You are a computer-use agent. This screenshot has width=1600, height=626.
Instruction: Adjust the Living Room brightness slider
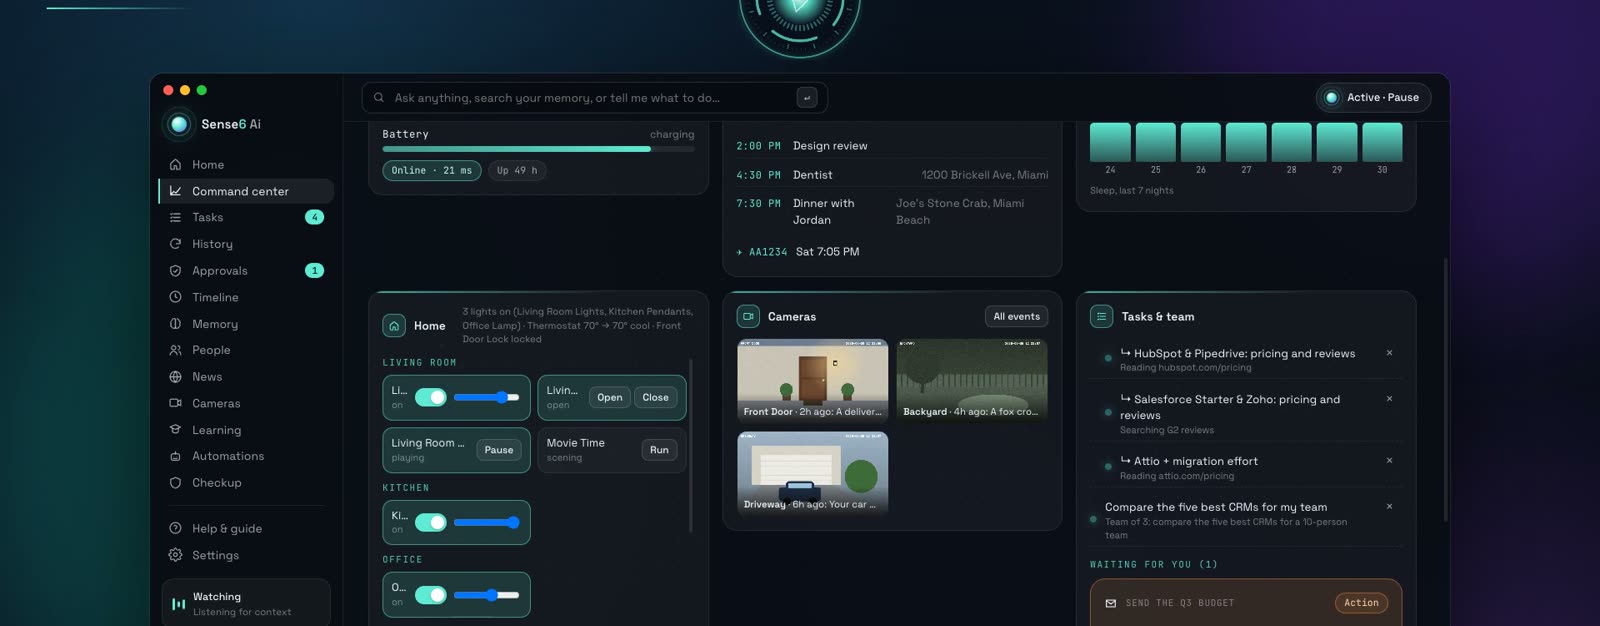(x=486, y=397)
